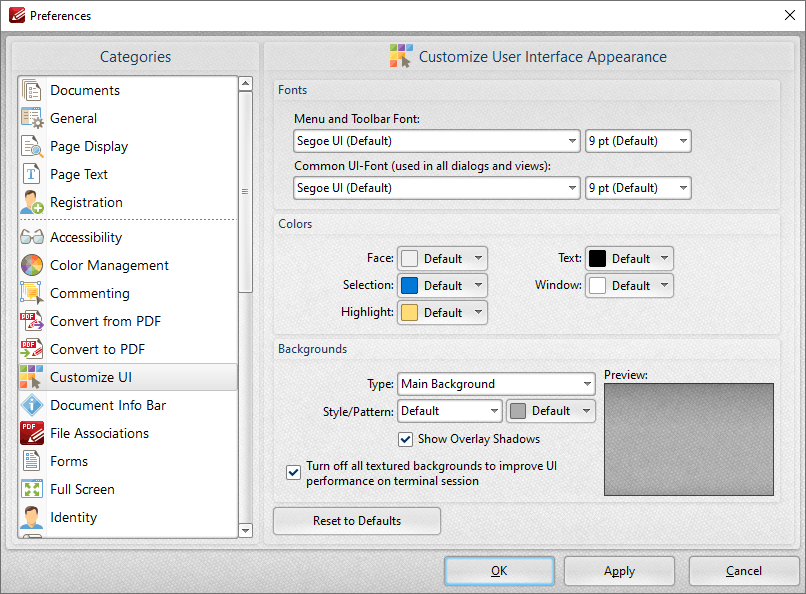Select the Page Display category label

tap(89, 146)
